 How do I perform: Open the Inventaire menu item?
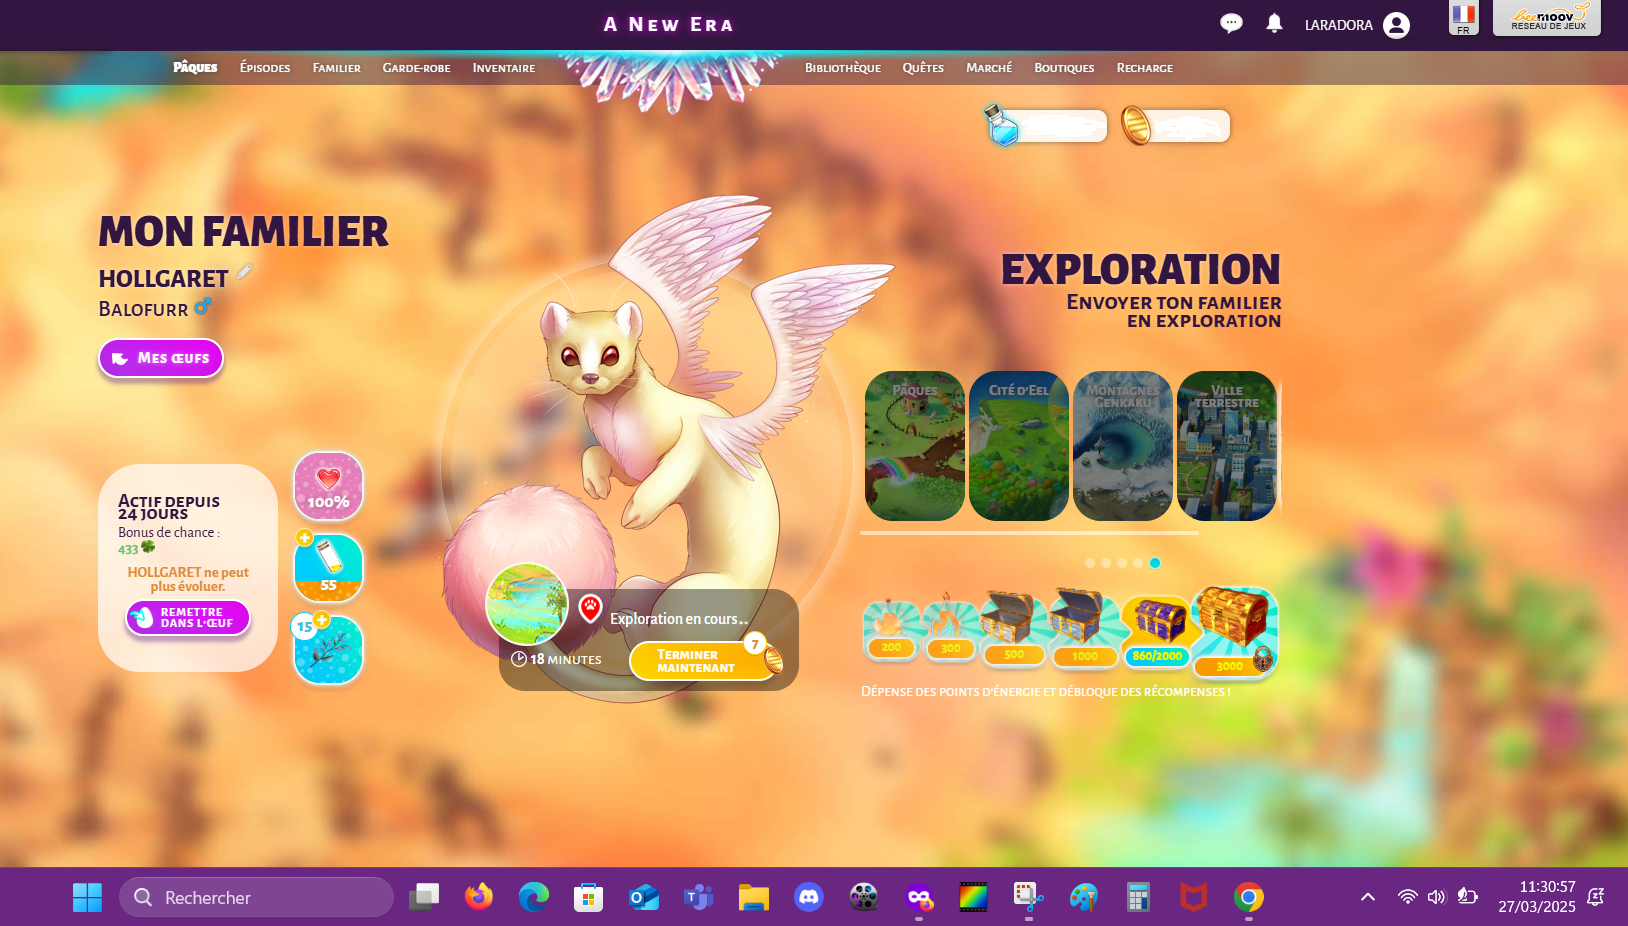pos(504,68)
